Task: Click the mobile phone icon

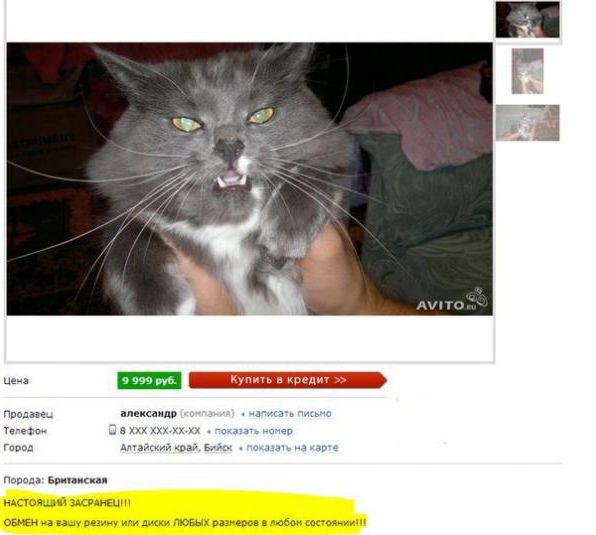Action: coord(112,430)
